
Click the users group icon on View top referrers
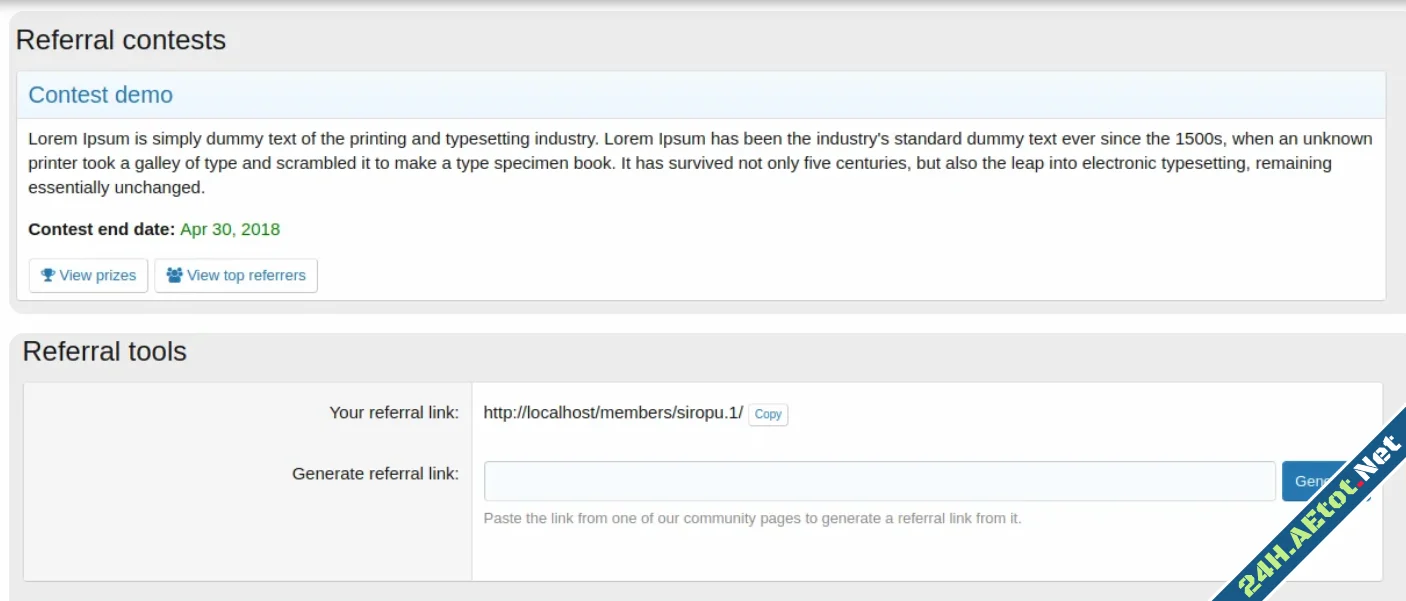pos(174,276)
